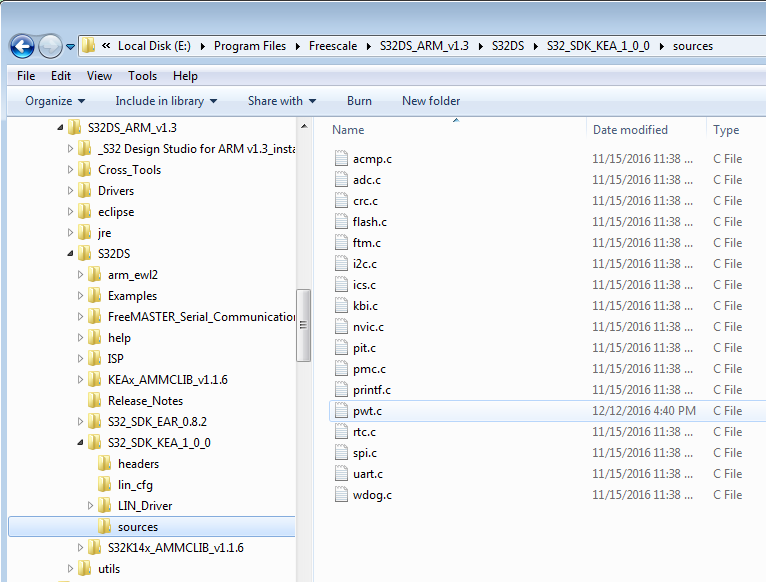Expand the Drivers folder node
766x582 pixels.
(70, 191)
